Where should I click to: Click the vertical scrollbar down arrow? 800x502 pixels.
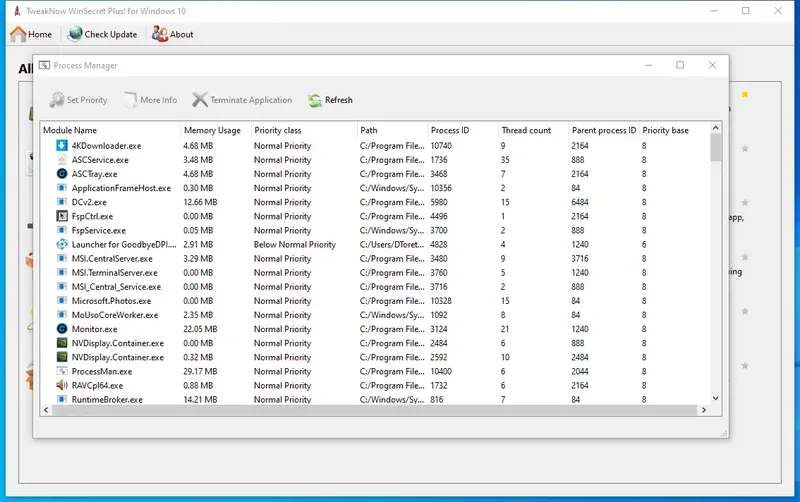pyautogui.click(x=715, y=398)
